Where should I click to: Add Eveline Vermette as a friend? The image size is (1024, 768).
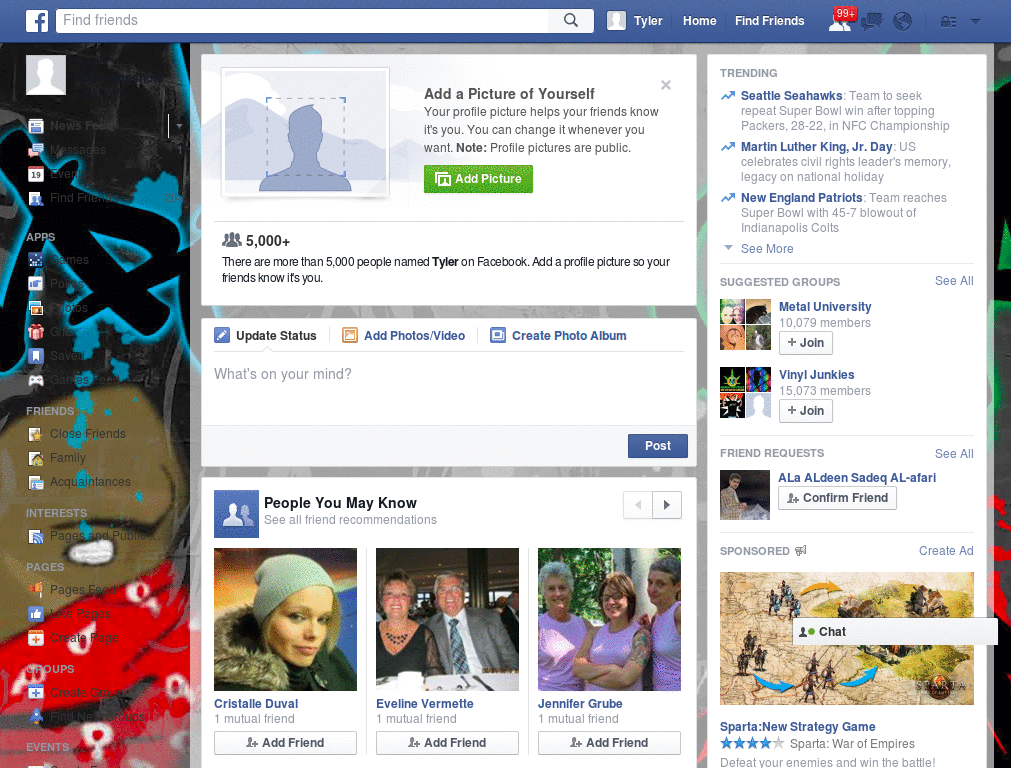447,743
